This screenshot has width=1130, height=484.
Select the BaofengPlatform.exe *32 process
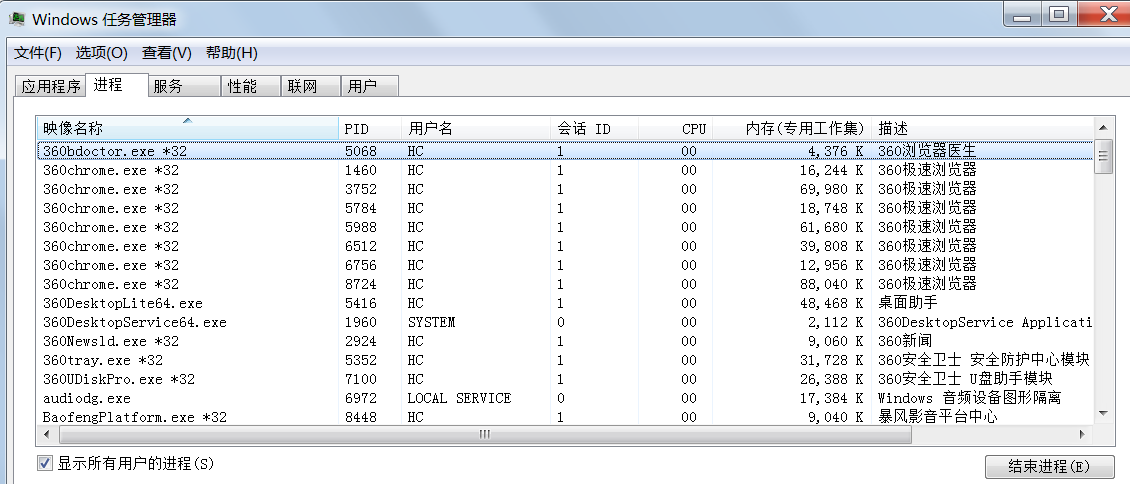[x=565, y=416]
